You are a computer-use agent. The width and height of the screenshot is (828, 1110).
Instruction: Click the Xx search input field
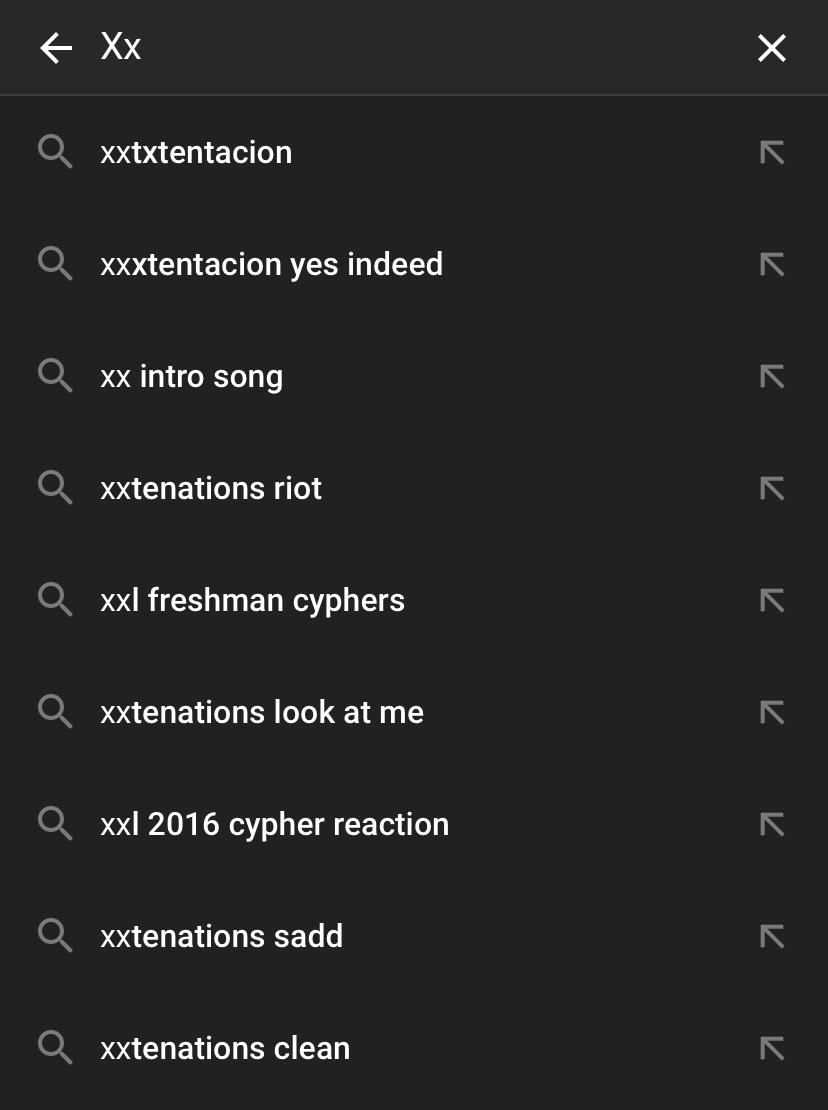click(x=400, y=48)
